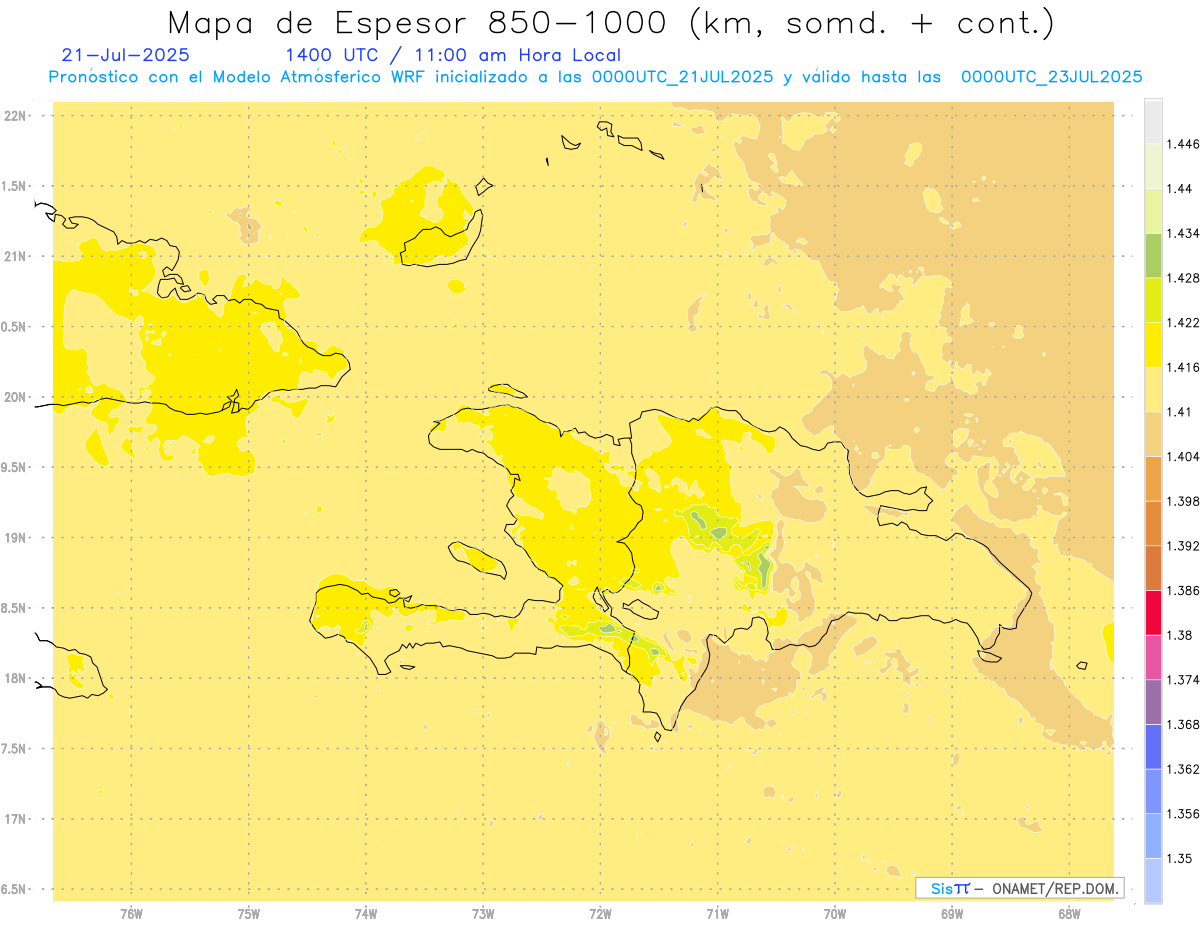Select the purple 1.368–1.374 legend swatch
The width and height of the screenshot is (1200, 927).
(x=1153, y=701)
